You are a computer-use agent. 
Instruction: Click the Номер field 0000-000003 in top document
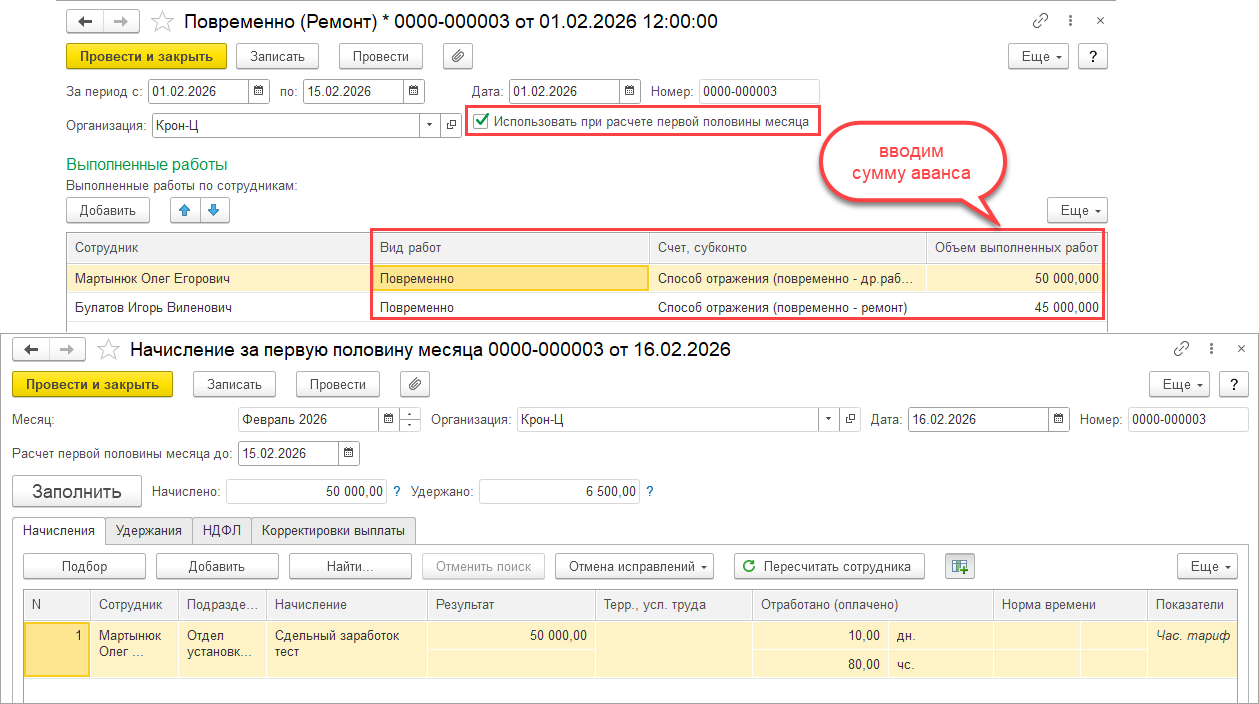(x=758, y=91)
